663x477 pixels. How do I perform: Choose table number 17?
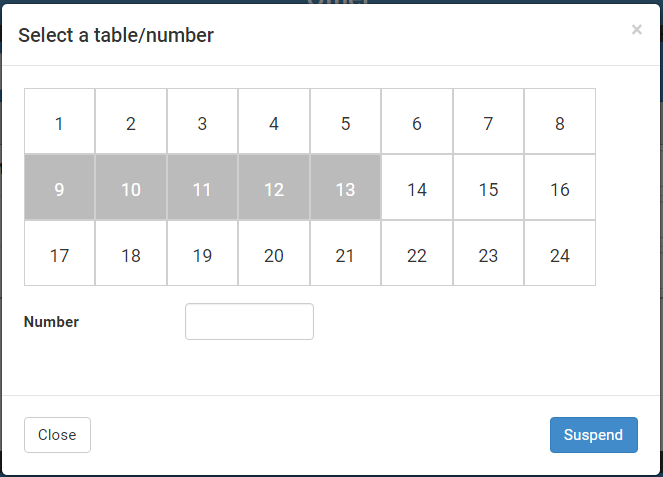[60, 255]
